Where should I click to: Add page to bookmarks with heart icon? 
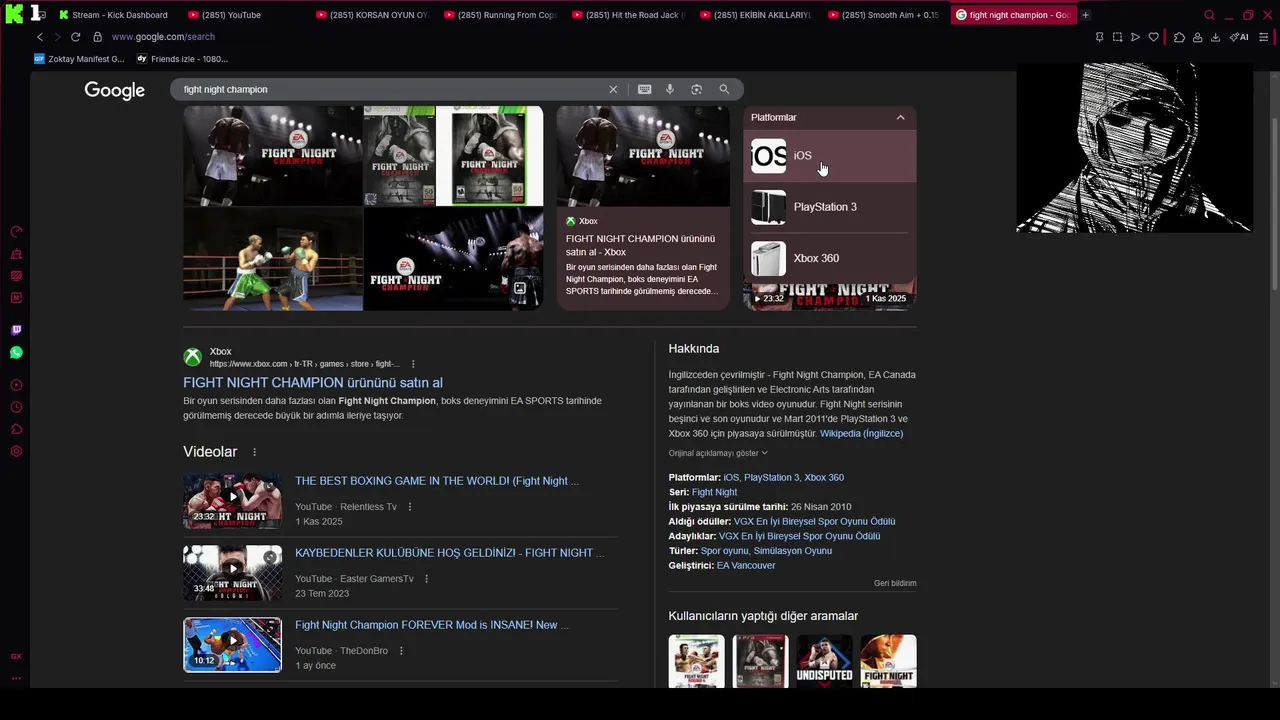1153,37
